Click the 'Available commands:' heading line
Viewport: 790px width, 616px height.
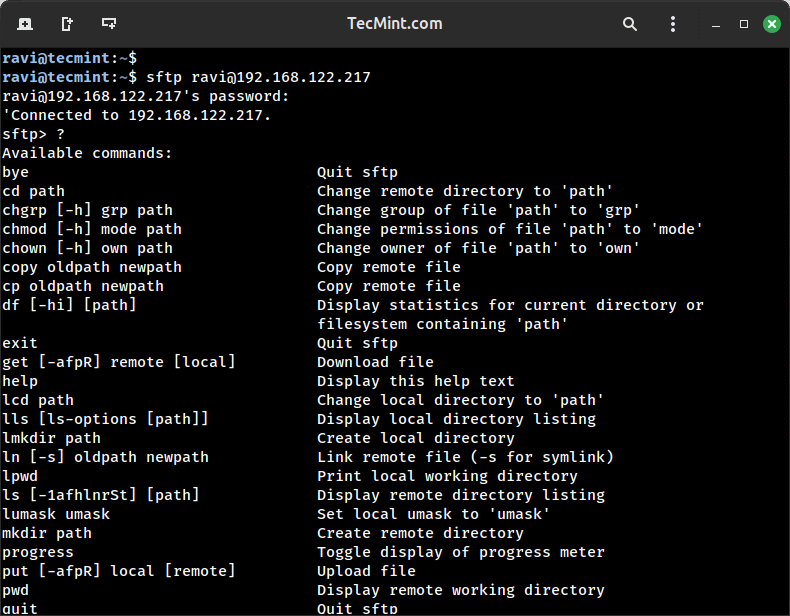click(x=87, y=153)
